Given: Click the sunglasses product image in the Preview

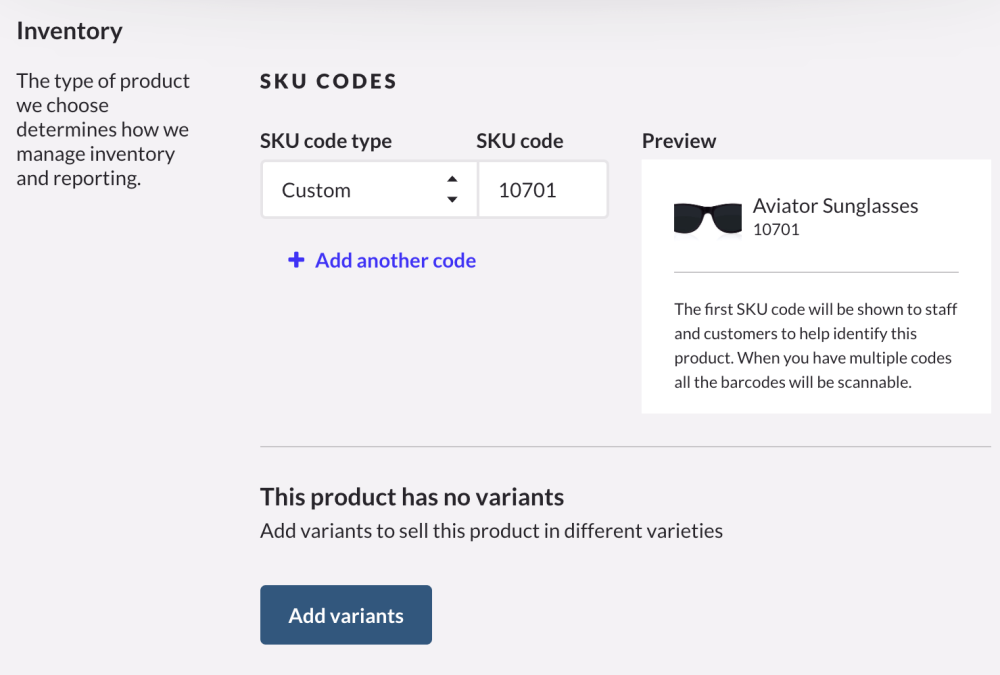Looking at the screenshot, I should (x=707, y=216).
